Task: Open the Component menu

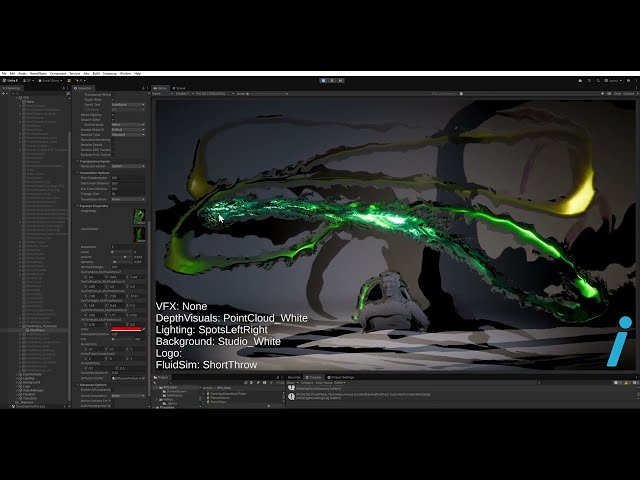Action: [58, 73]
